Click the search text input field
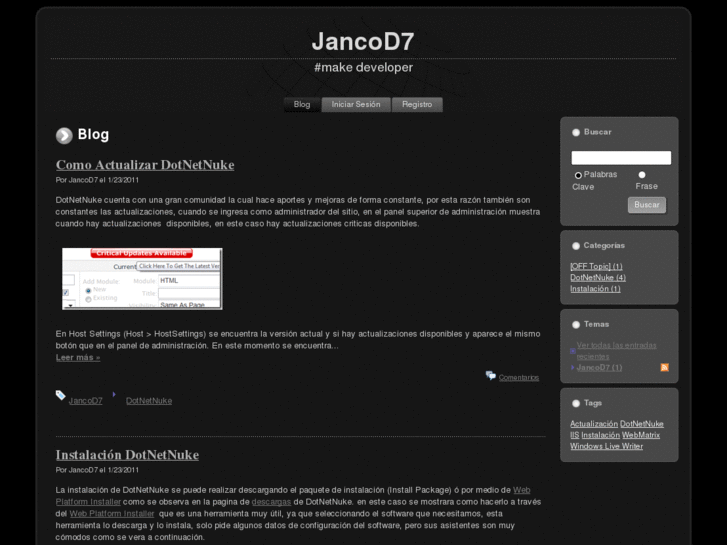Screen dimensions: 727x545 (x=621, y=158)
